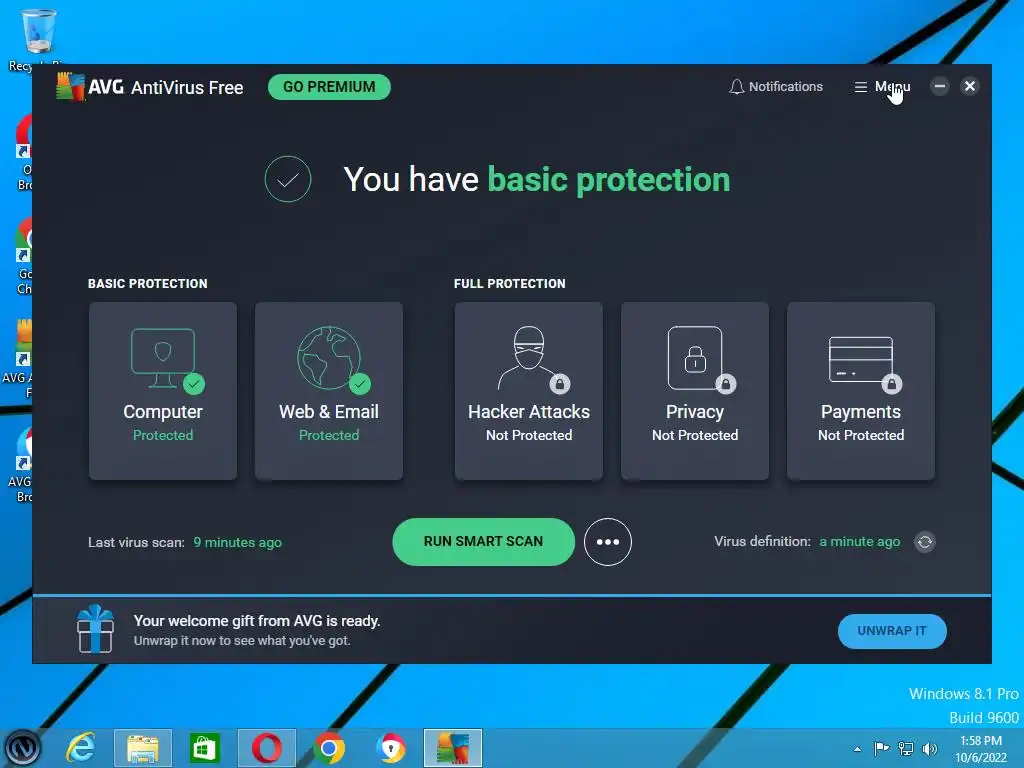Open the Privacy locked tile
This screenshot has width=1024, height=768.
click(695, 391)
